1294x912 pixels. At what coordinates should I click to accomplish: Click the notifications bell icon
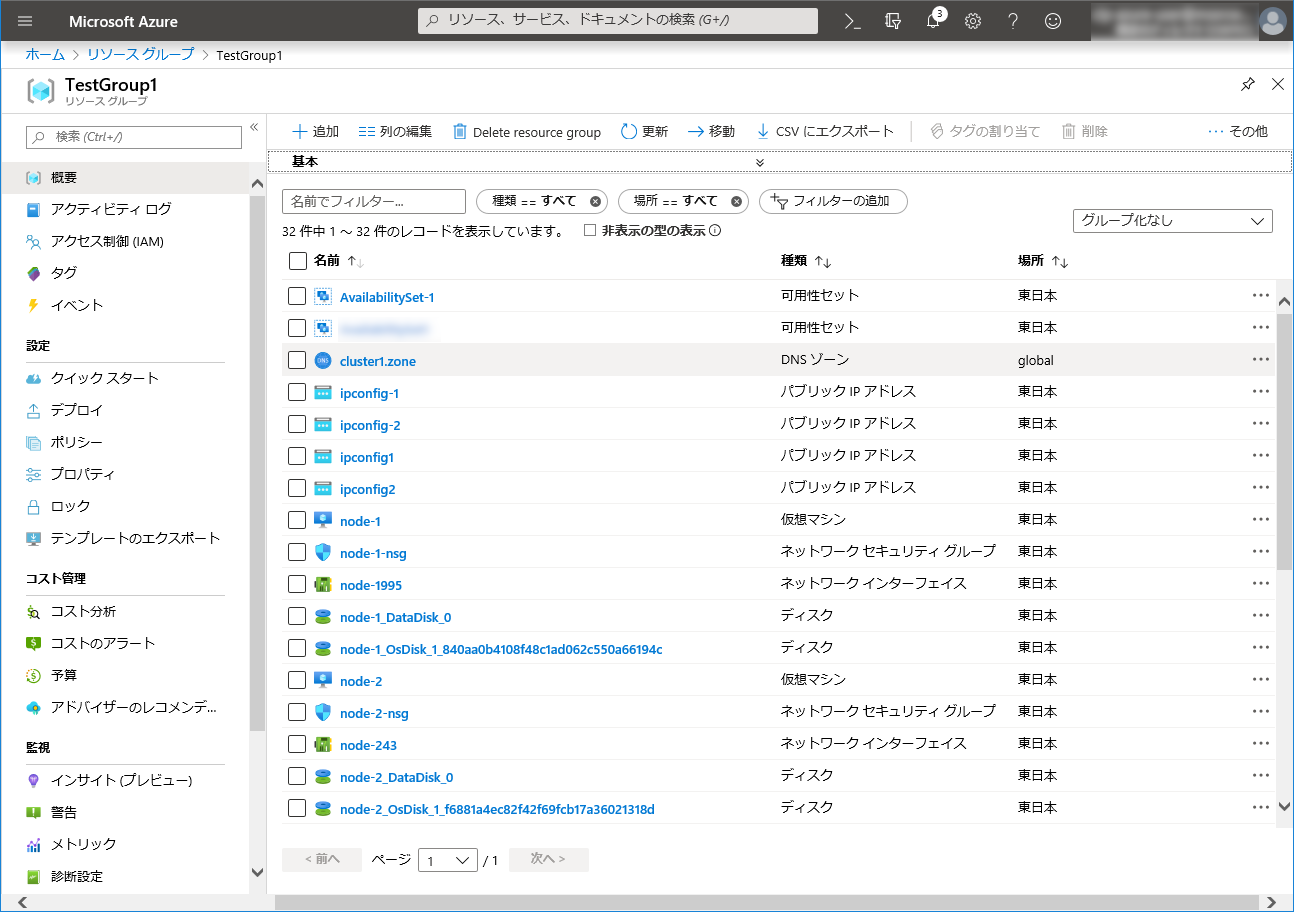[933, 21]
